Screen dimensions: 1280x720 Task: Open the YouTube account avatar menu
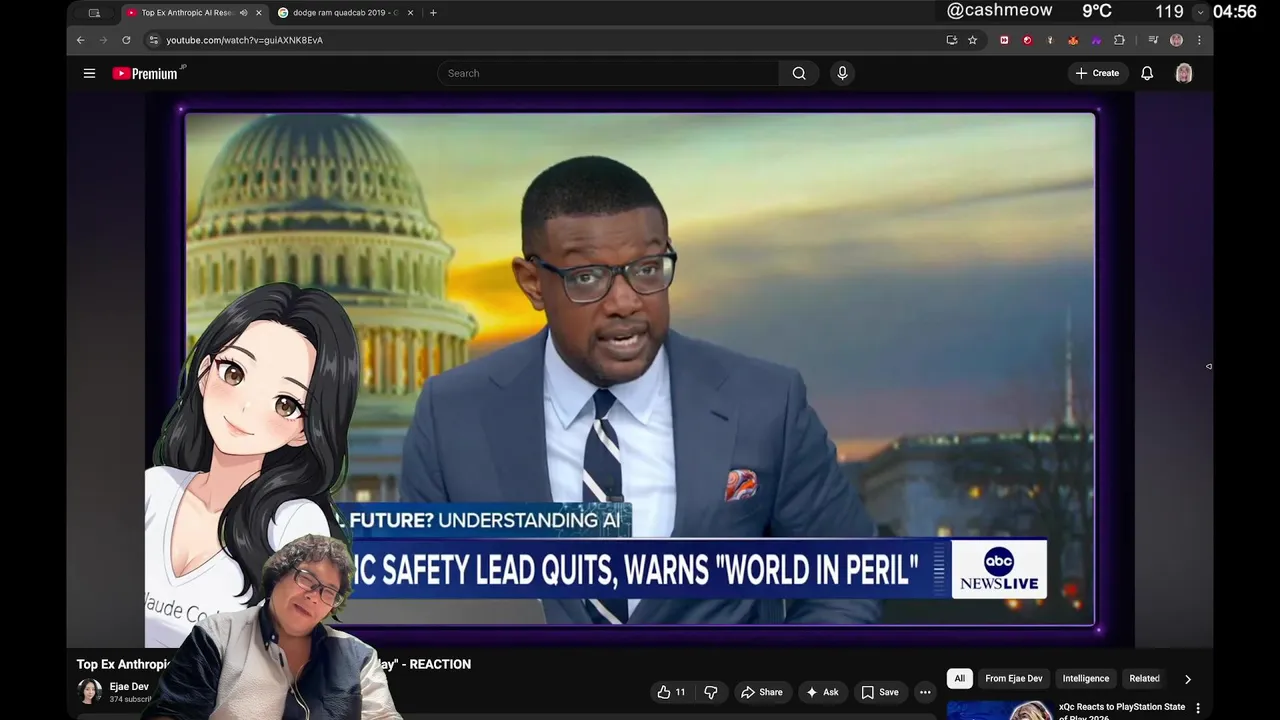(x=1184, y=73)
